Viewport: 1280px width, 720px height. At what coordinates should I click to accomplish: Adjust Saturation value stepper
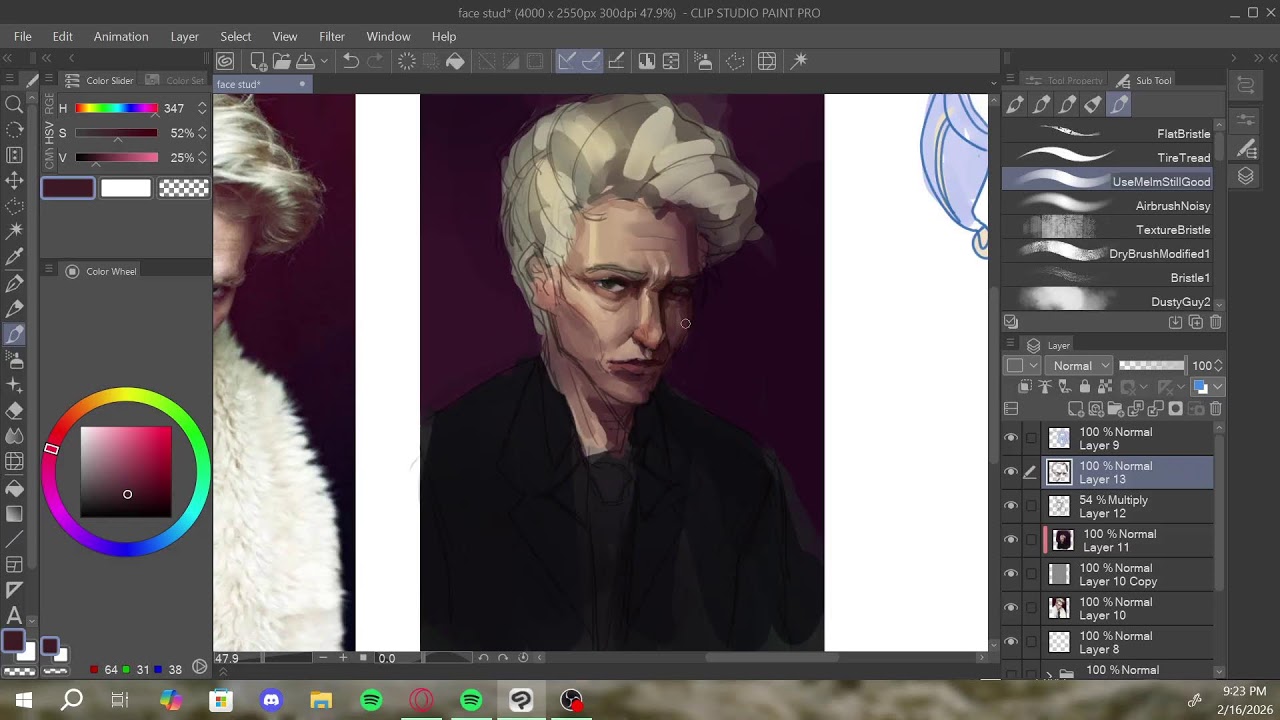pyautogui.click(x=202, y=133)
